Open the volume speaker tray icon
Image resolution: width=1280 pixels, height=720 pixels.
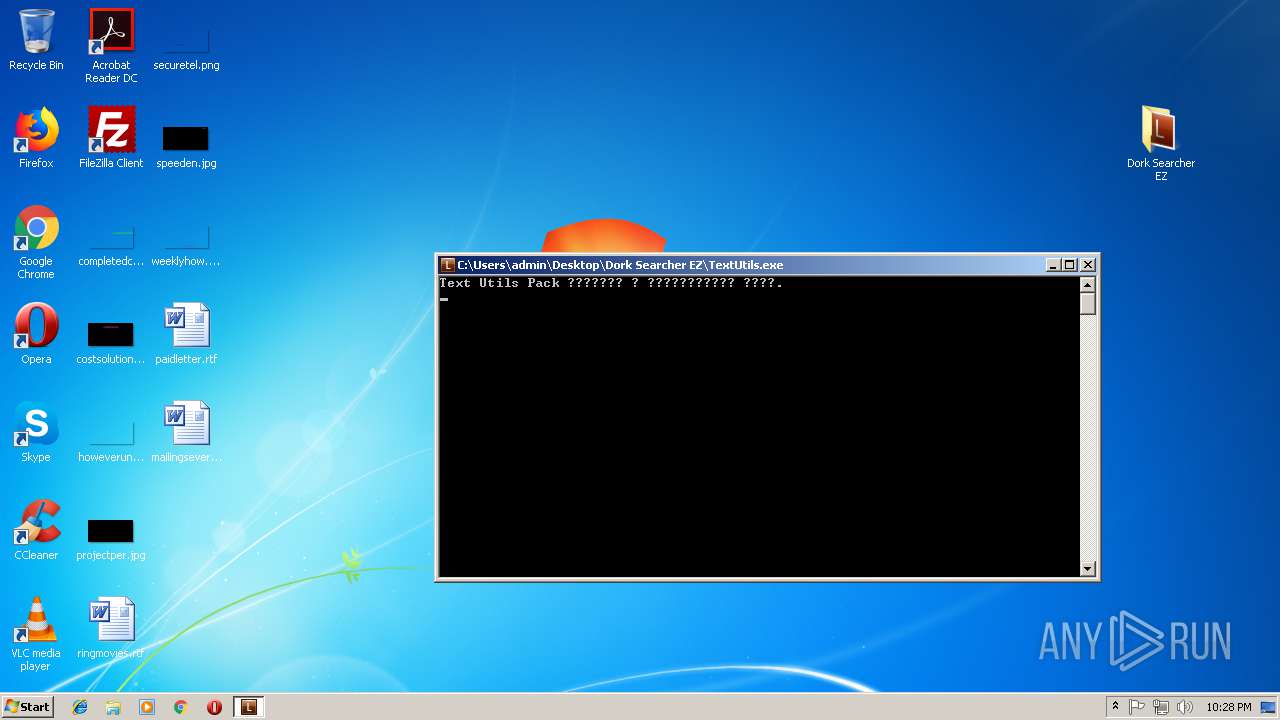click(1185, 707)
